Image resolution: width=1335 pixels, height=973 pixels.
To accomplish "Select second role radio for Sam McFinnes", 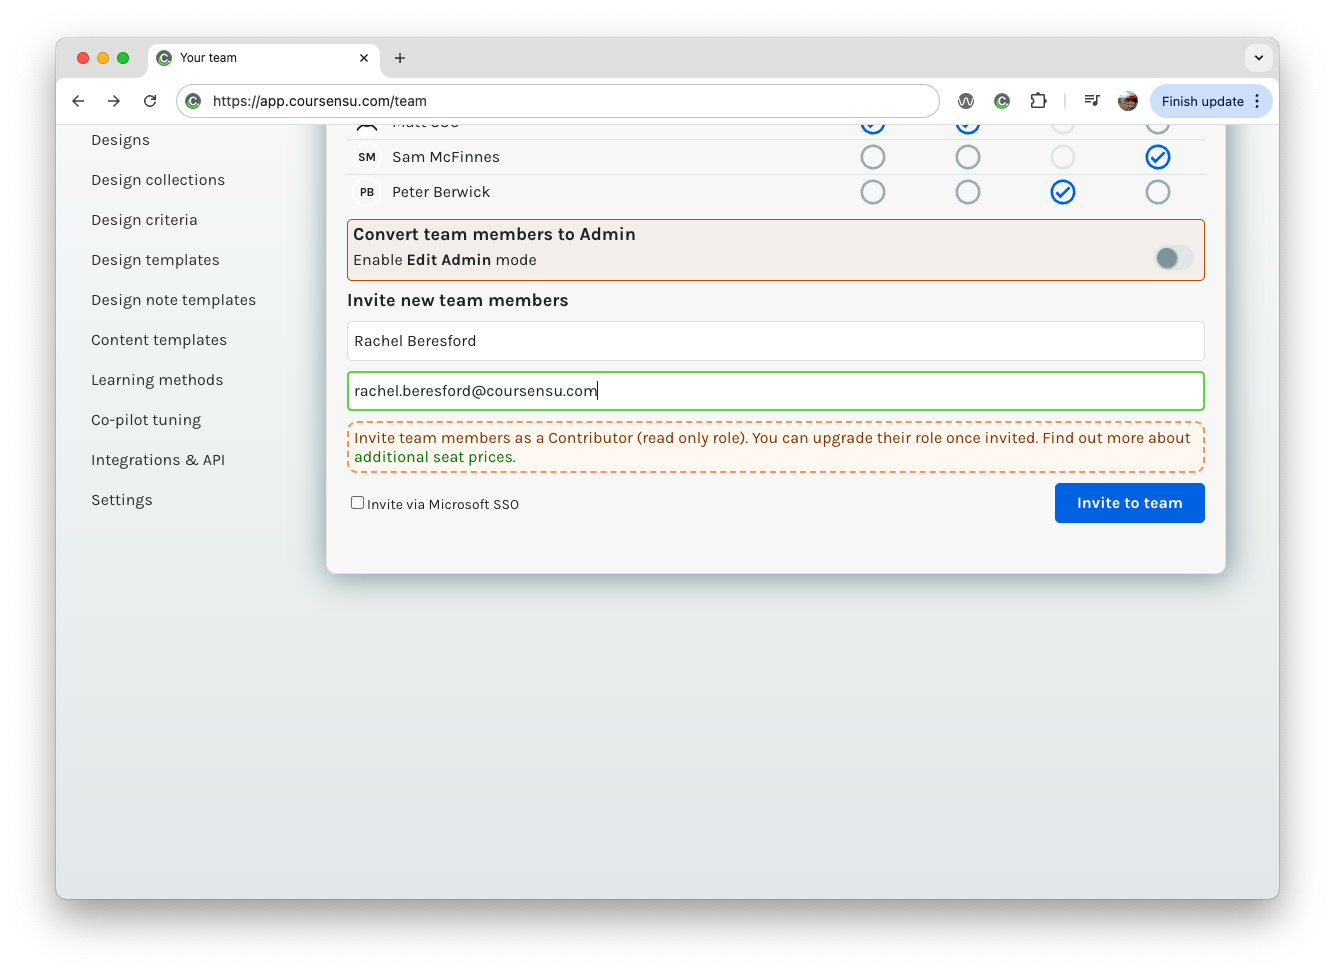I will [x=968, y=157].
